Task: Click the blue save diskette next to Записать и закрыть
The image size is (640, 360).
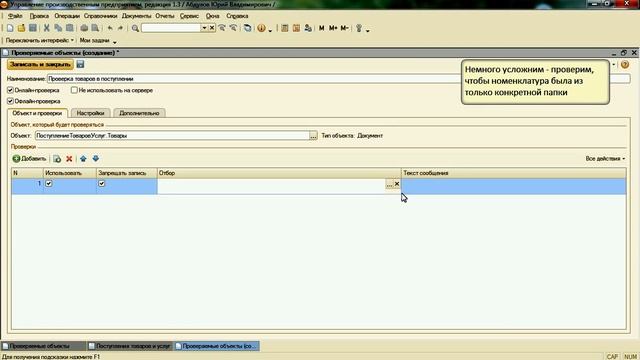Action: click(80, 64)
